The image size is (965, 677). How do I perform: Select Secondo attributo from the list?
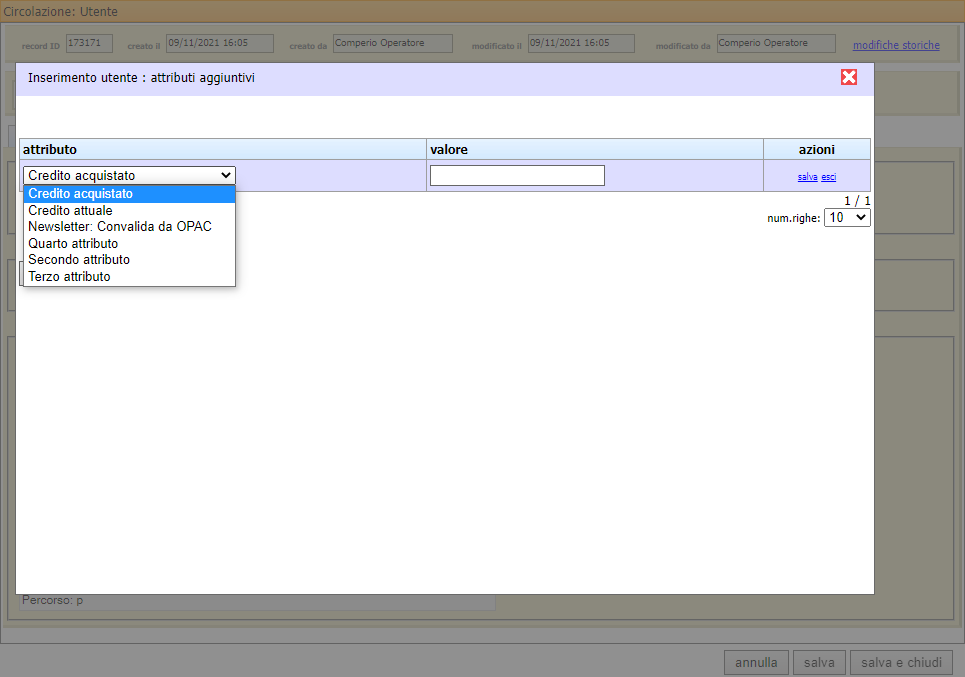pyautogui.click(x=78, y=259)
